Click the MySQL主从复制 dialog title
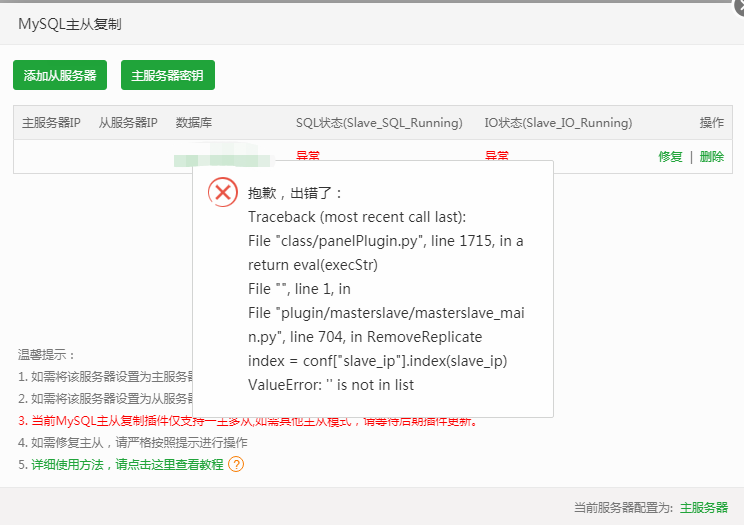The height and width of the screenshot is (525, 744). click(70, 24)
